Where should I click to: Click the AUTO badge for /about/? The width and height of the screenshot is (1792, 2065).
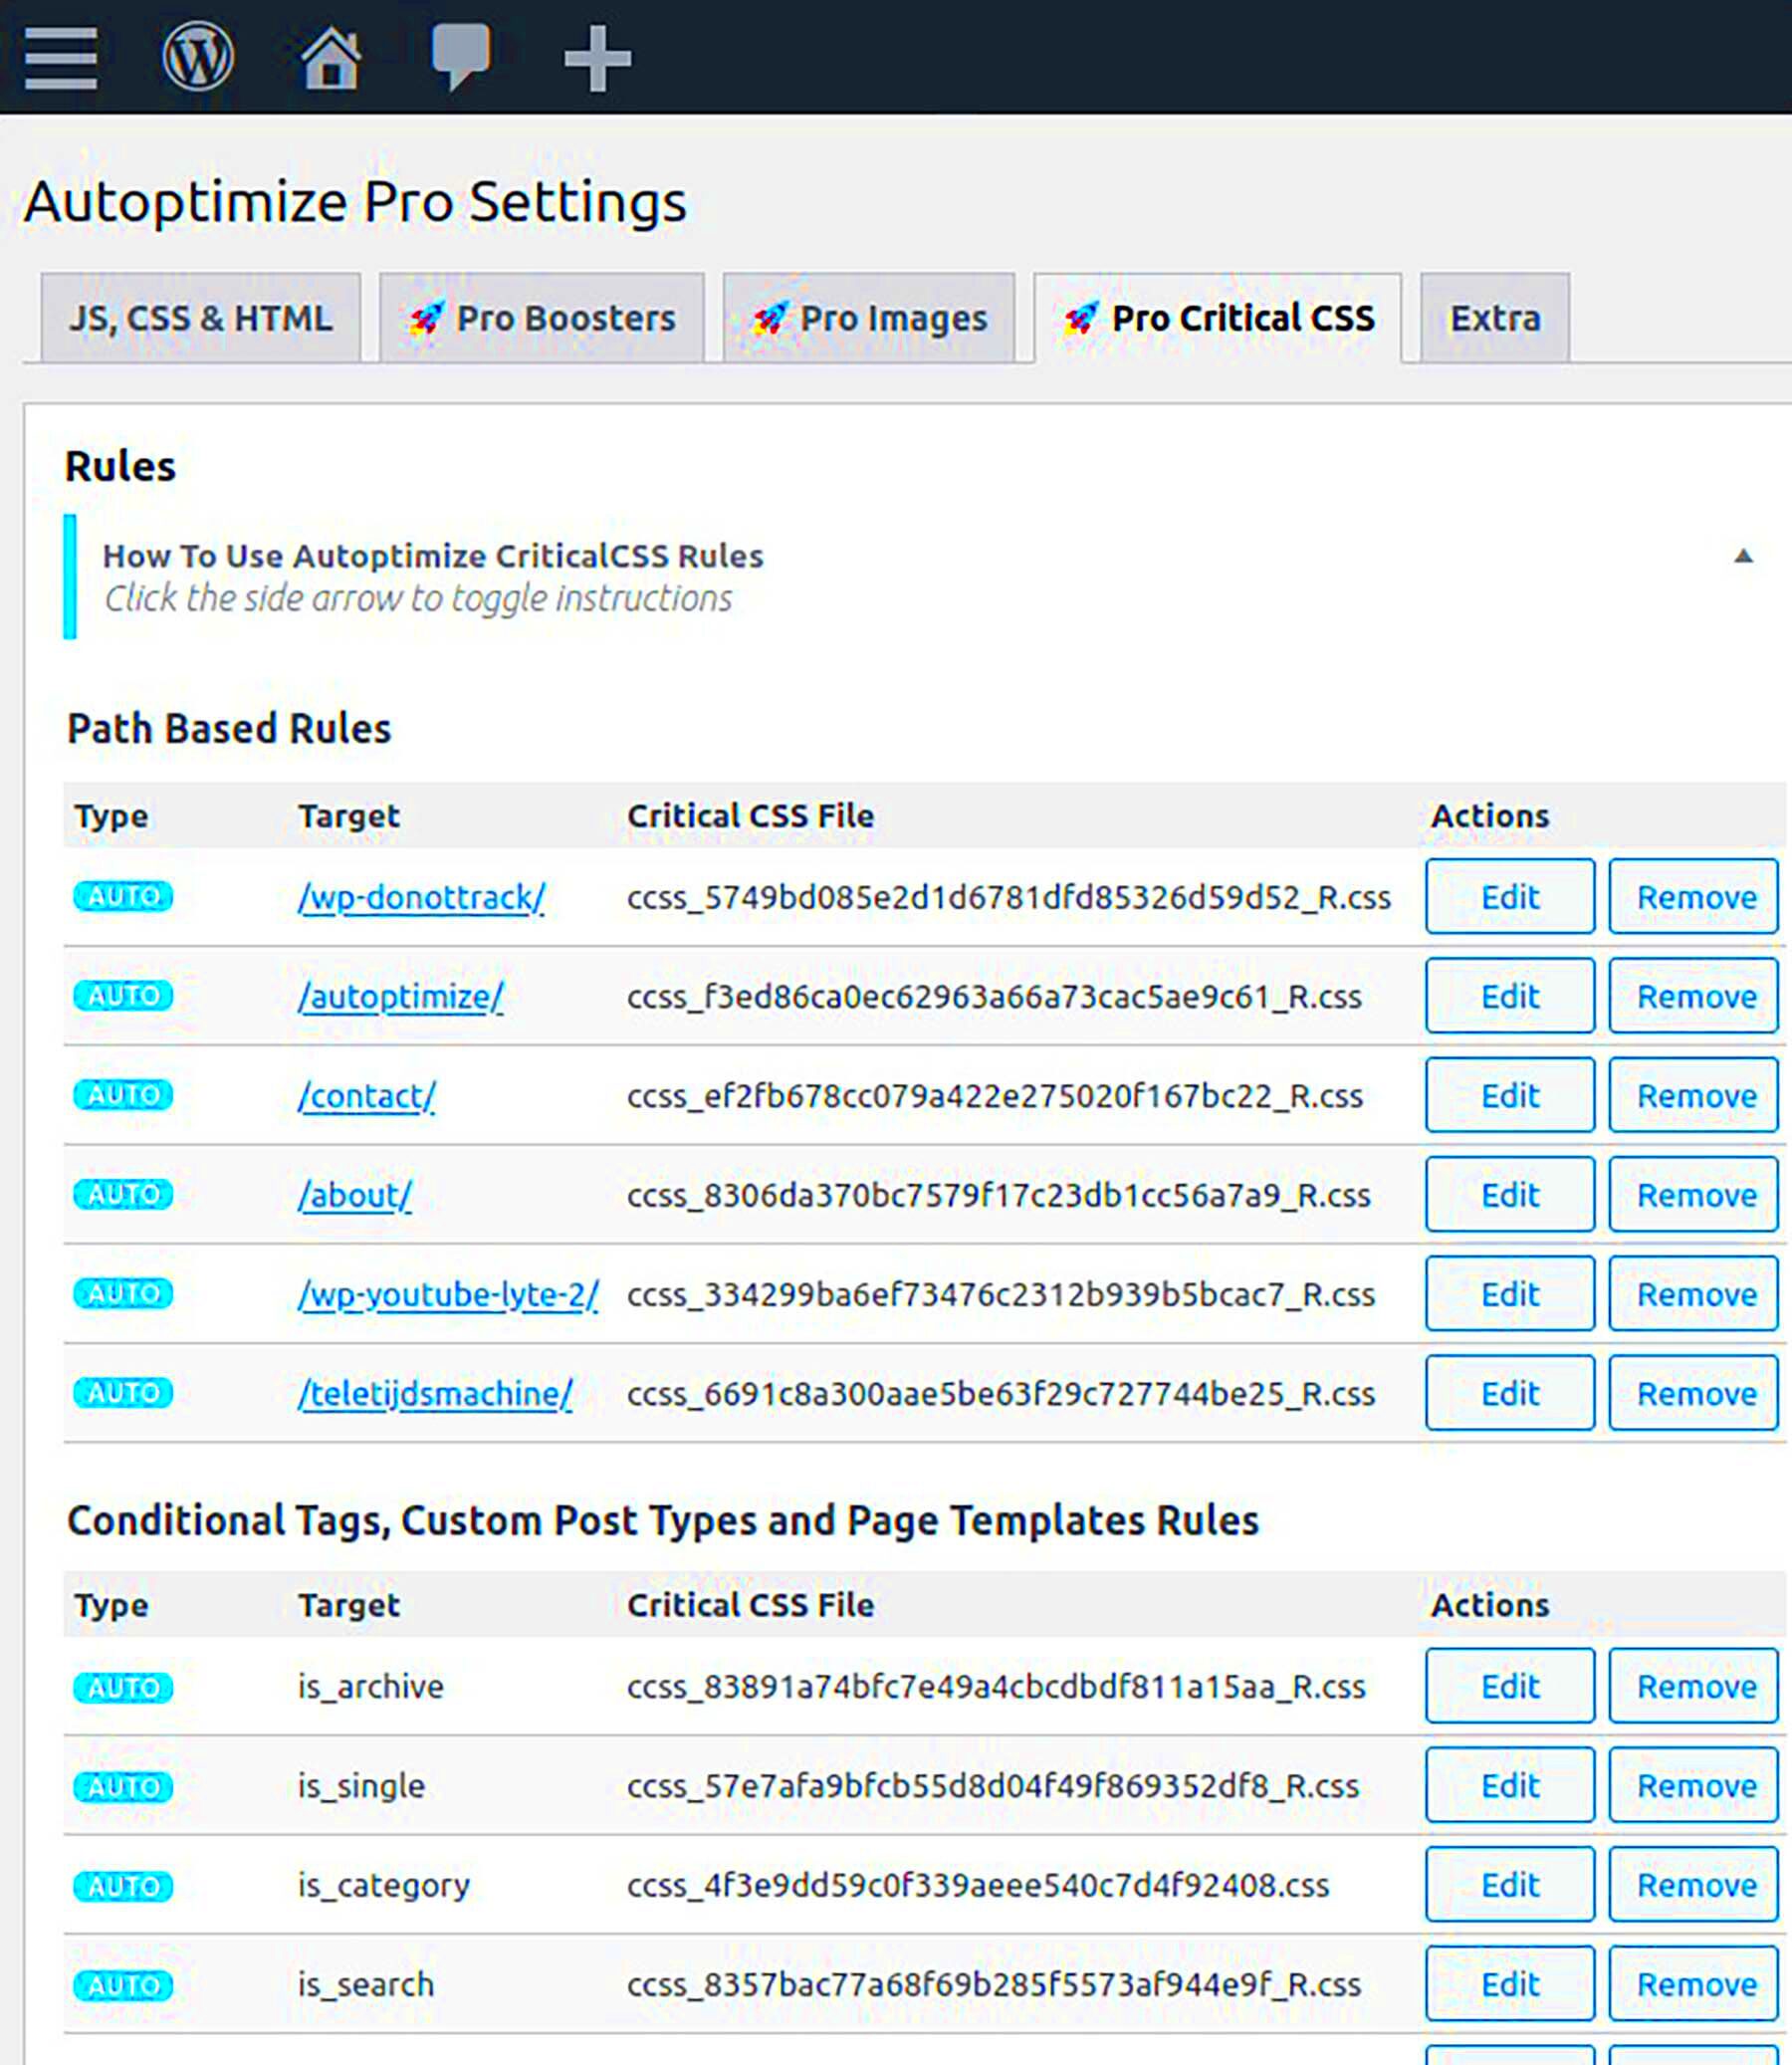pos(123,1194)
